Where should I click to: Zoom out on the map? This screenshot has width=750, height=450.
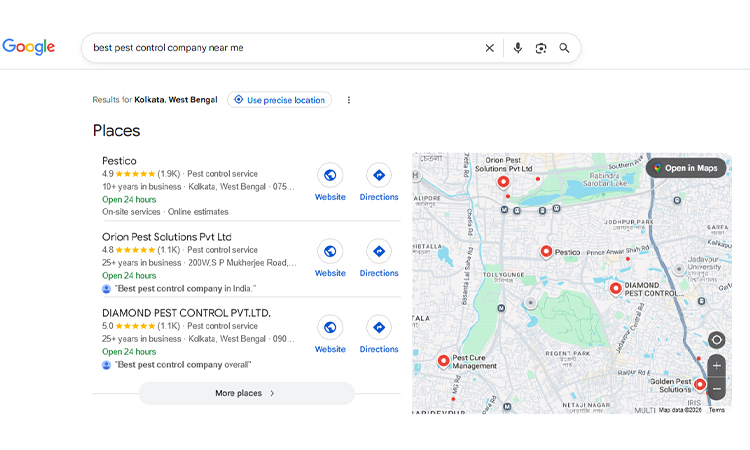pos(716,388)
